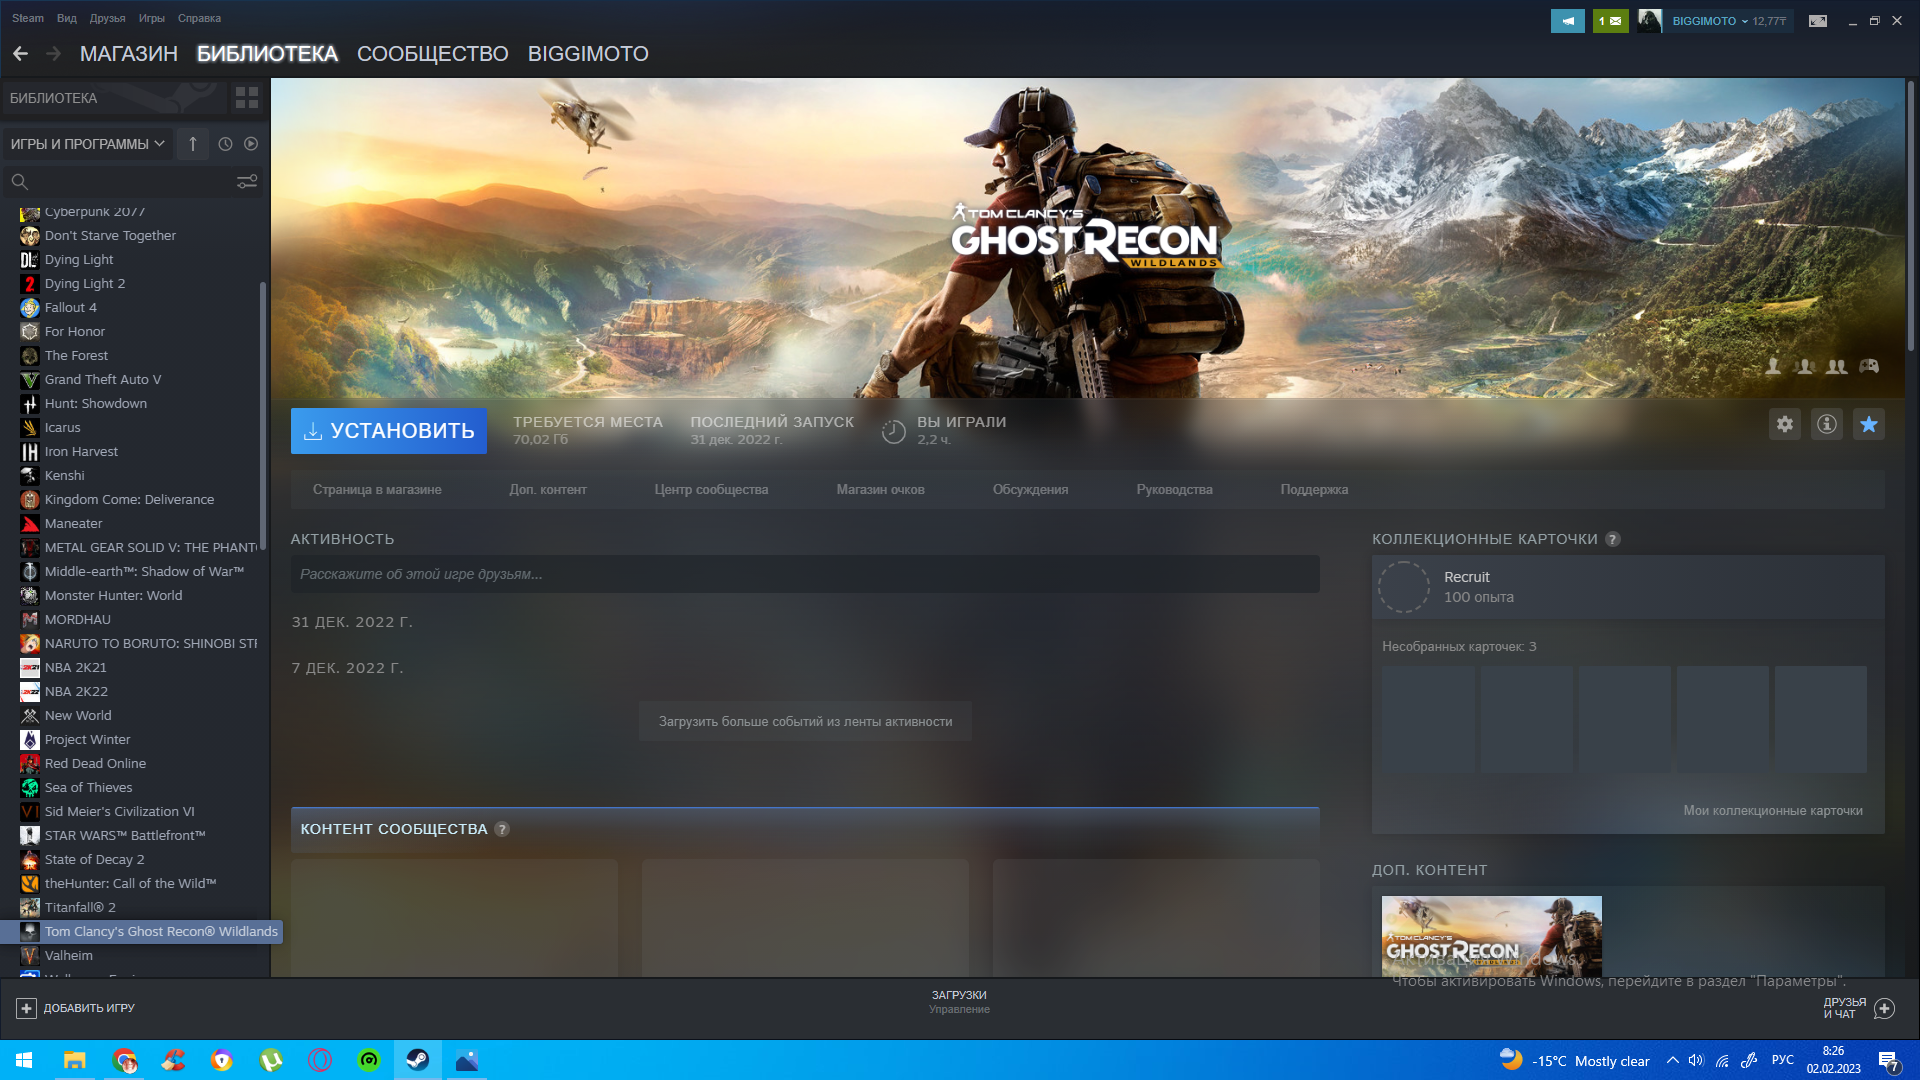Switch keyboard language РУС indicator
The width and height of the screenshot is (1920, 1080).
coord(1783,1060)
